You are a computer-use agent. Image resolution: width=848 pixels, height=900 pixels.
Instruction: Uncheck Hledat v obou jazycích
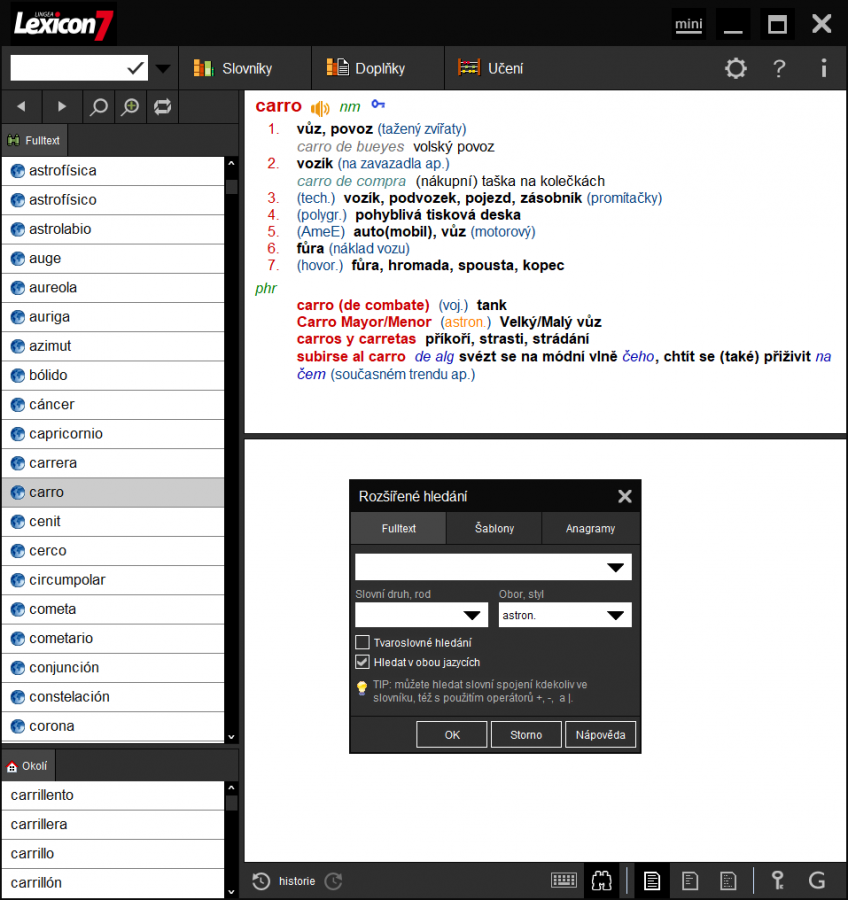click(x=362, y=661)
